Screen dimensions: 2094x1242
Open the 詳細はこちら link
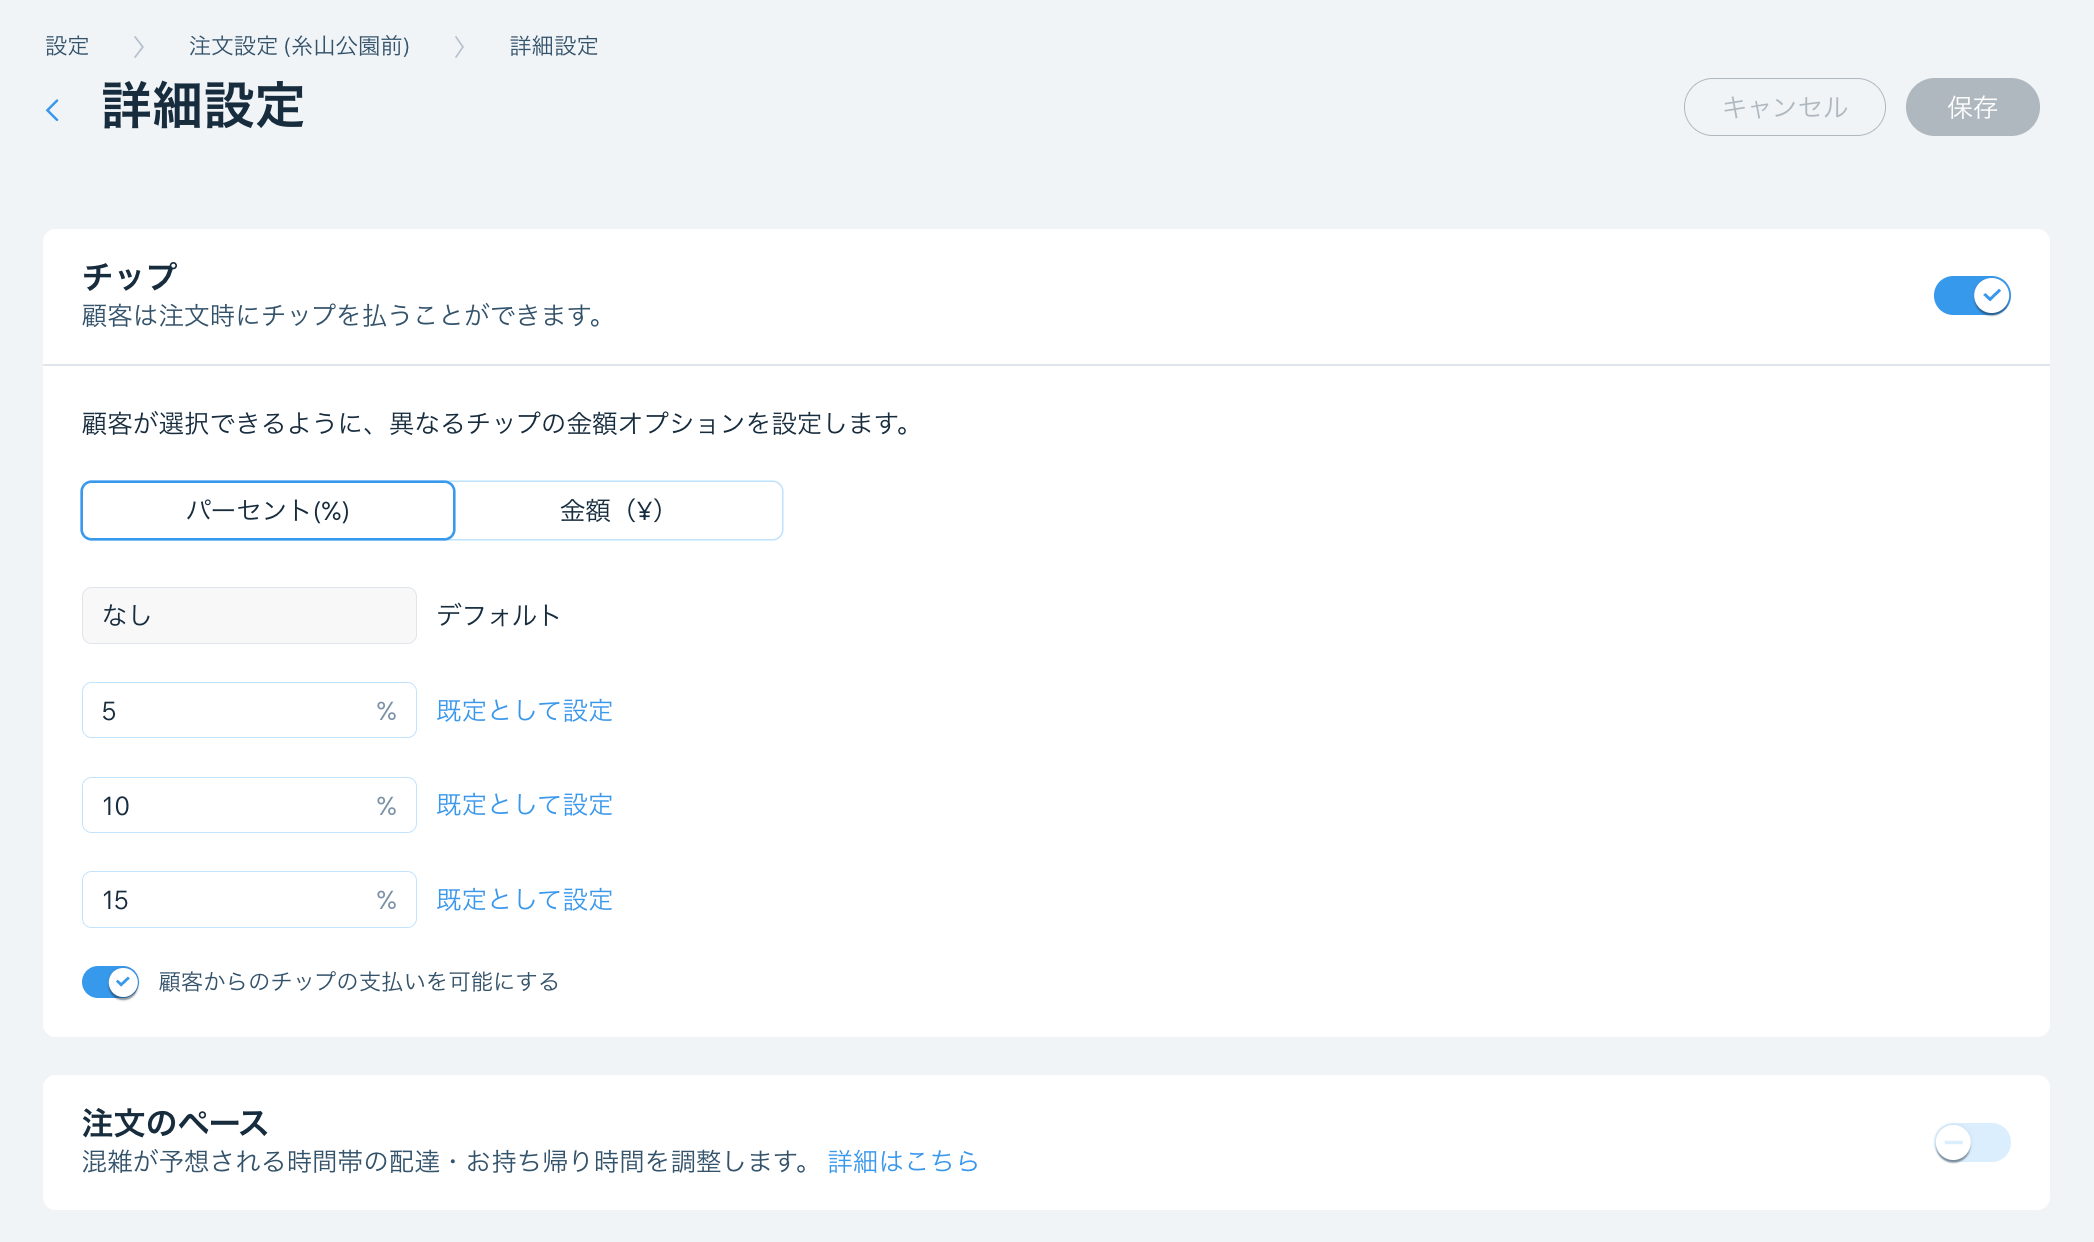click(902, 1161)
